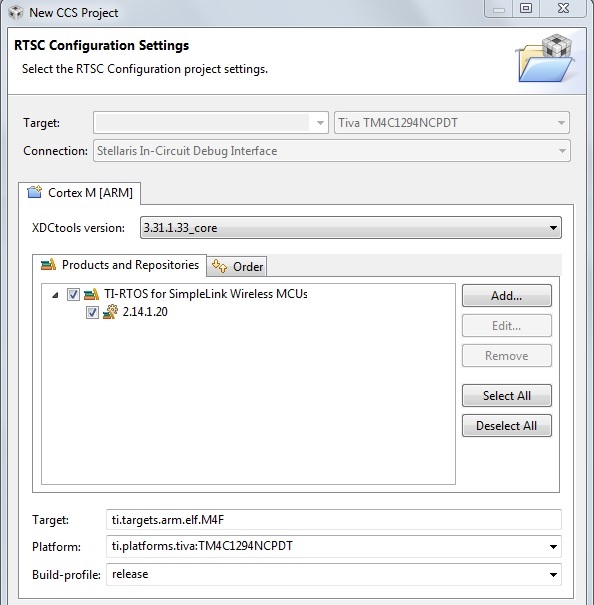
Task: Select the 2.14.1.20 version row
Action: pos(145,312)
